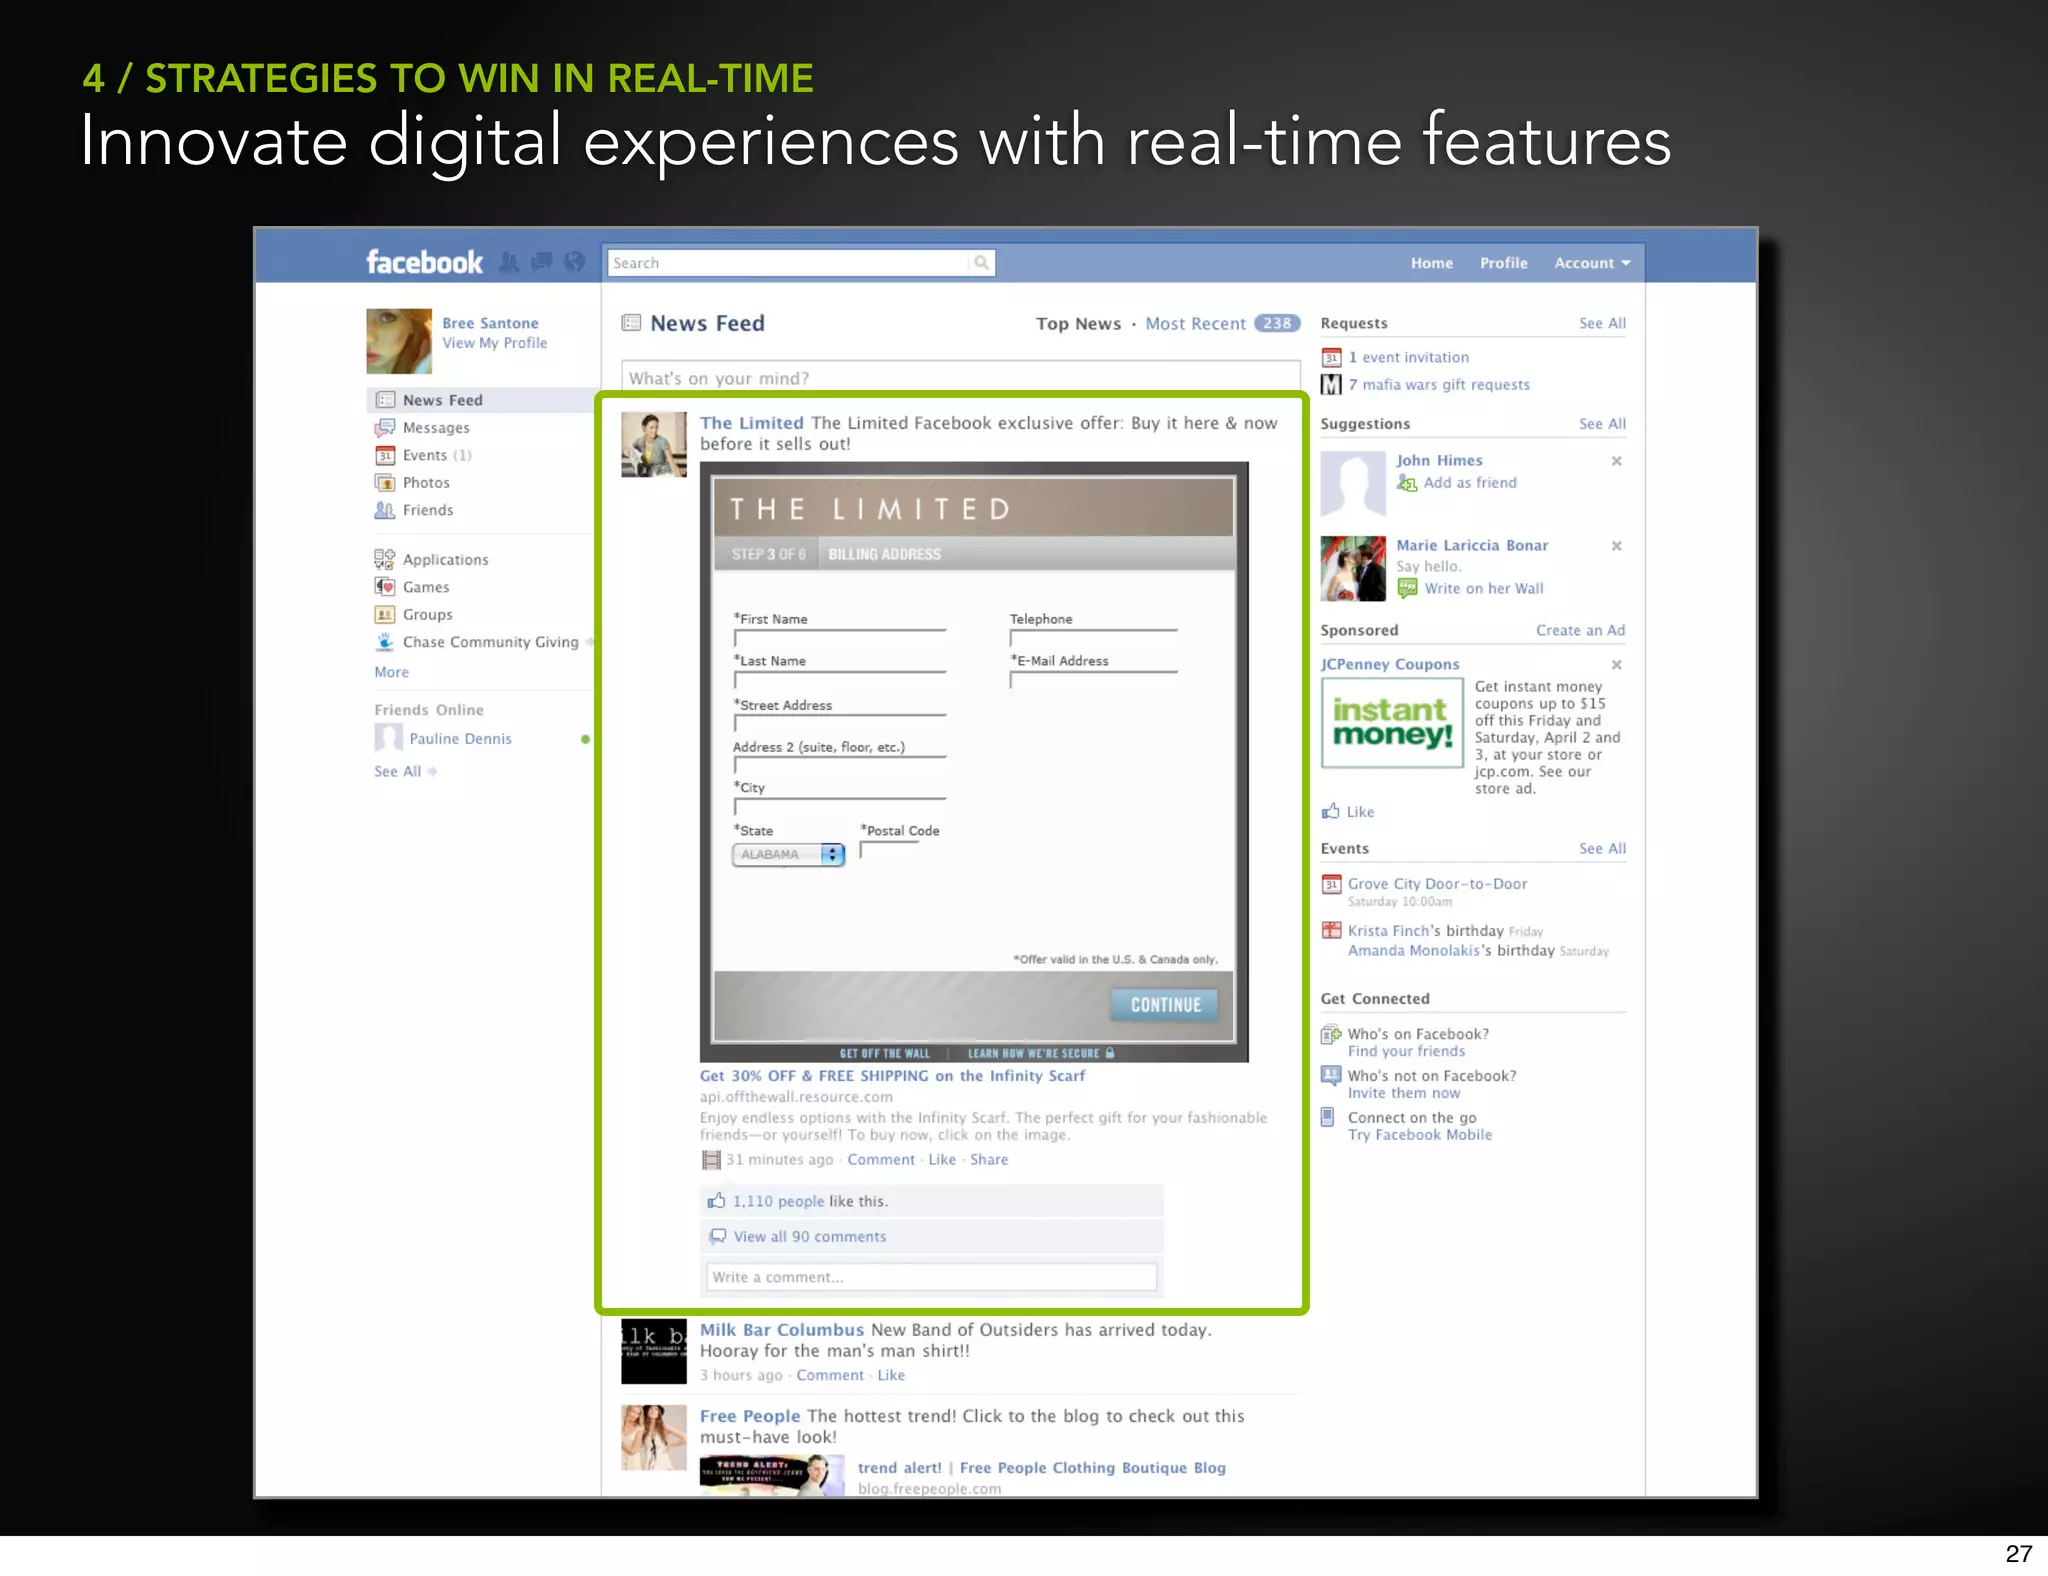2048x1576 pixels.
Task: Click the instant money ad image
Action: point(1391,723)
